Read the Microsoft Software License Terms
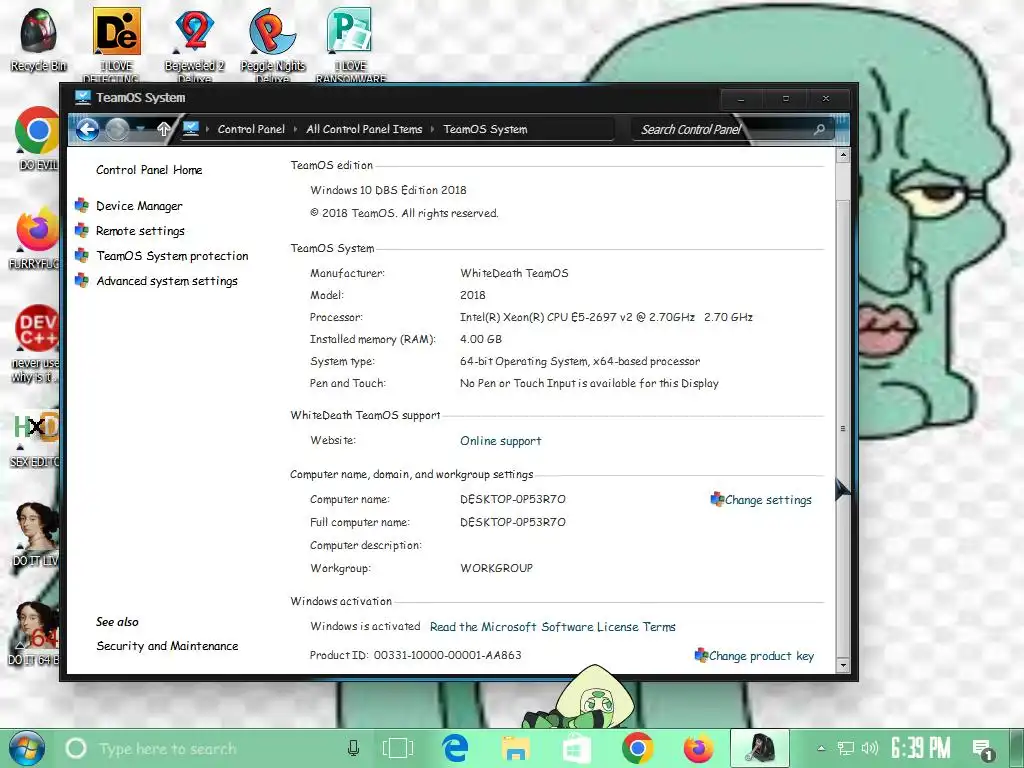 pyautogui.click(x=552, y=627)
